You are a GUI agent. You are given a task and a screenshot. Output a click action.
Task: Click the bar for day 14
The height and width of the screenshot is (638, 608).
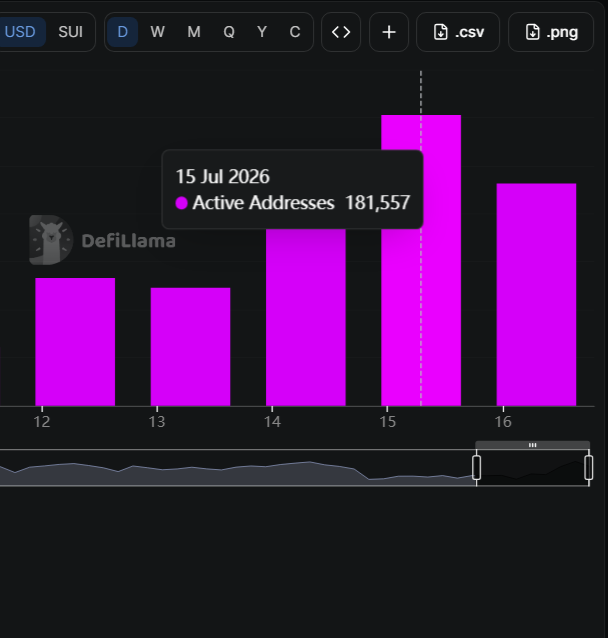click(306, 317)
